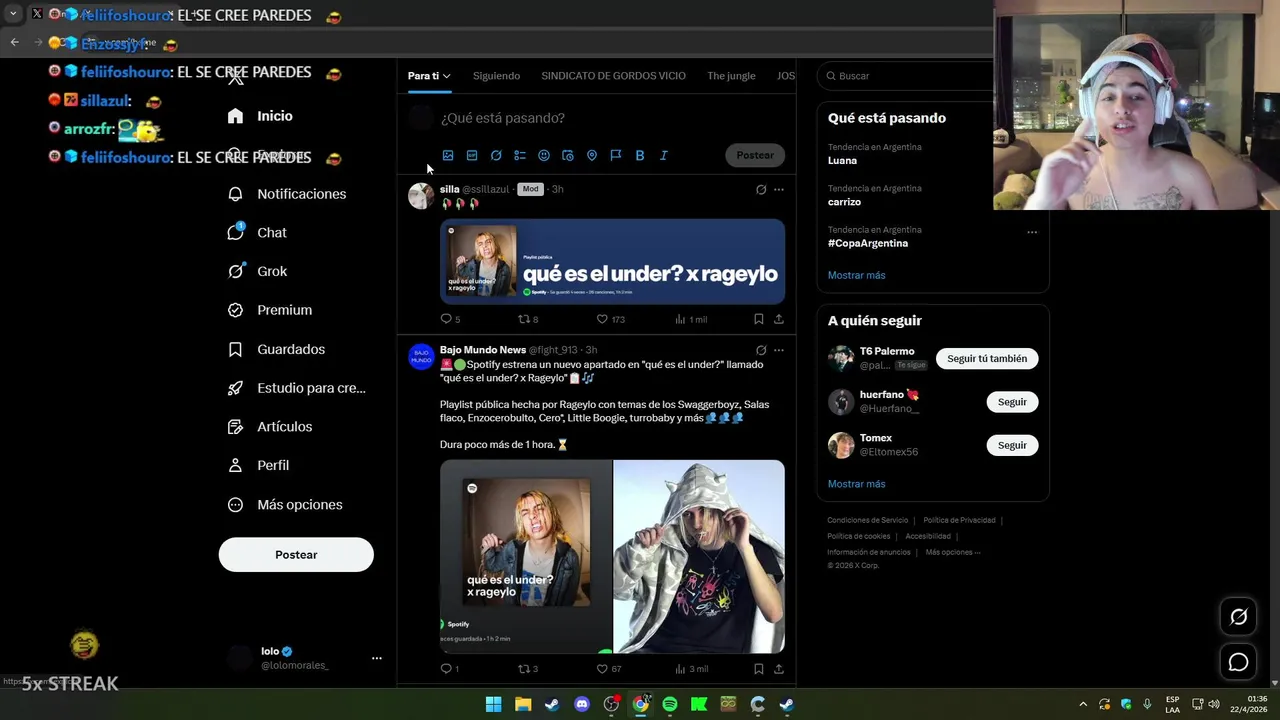Screen dimensions: 1280x720
Task: Click Grok icon on silla's post
Action: (761, 189)
